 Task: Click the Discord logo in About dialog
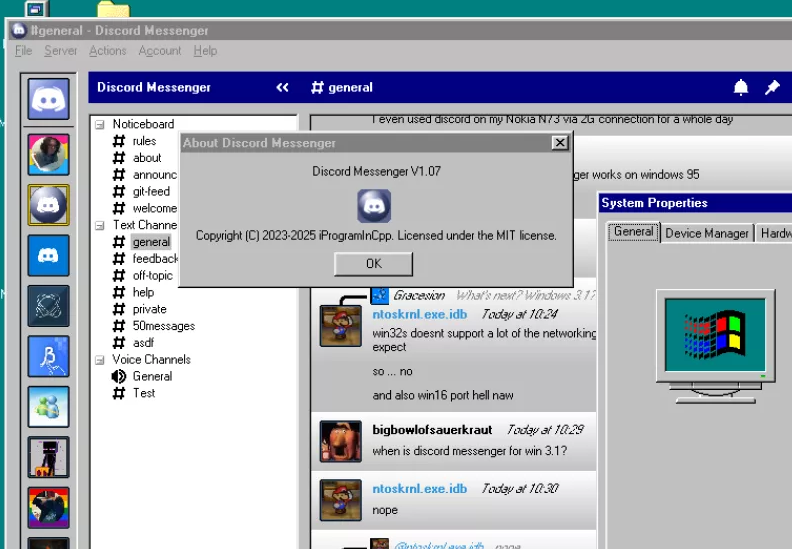(374, 206)
